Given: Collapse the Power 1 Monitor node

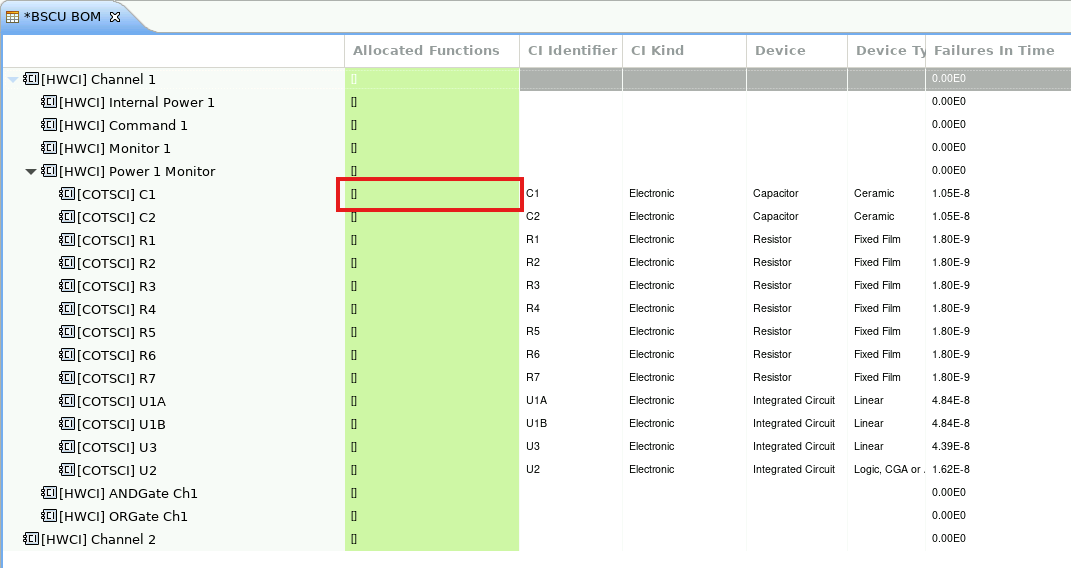Looking at the screenshot, I should 30,171.
